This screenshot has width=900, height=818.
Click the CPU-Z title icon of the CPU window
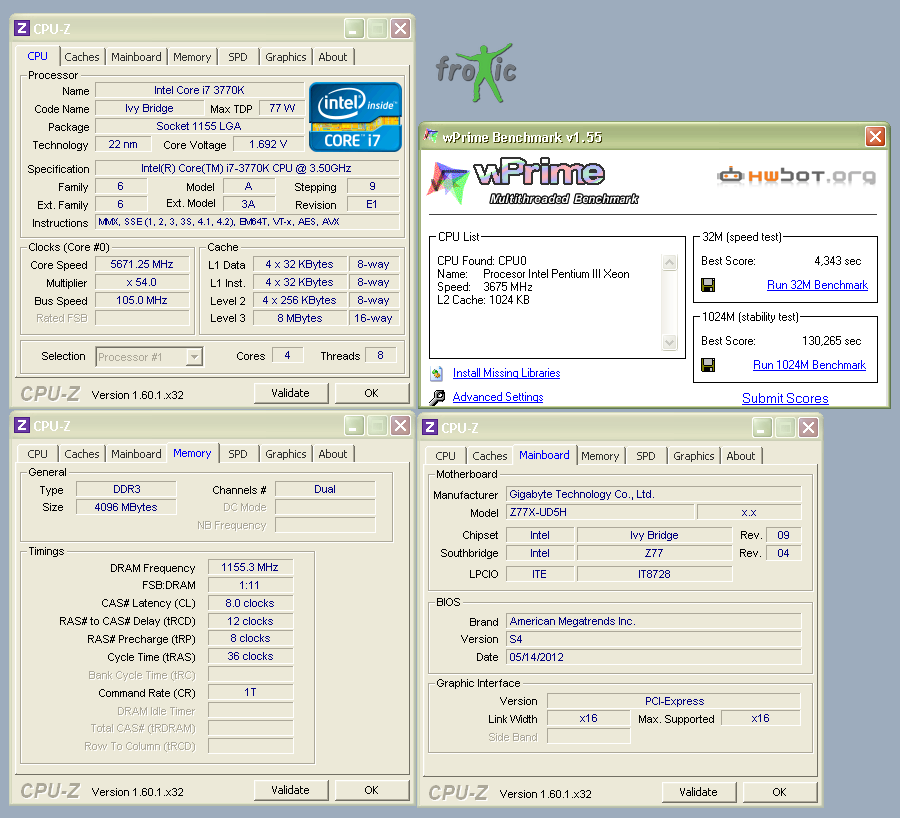[x=22, y=28]
